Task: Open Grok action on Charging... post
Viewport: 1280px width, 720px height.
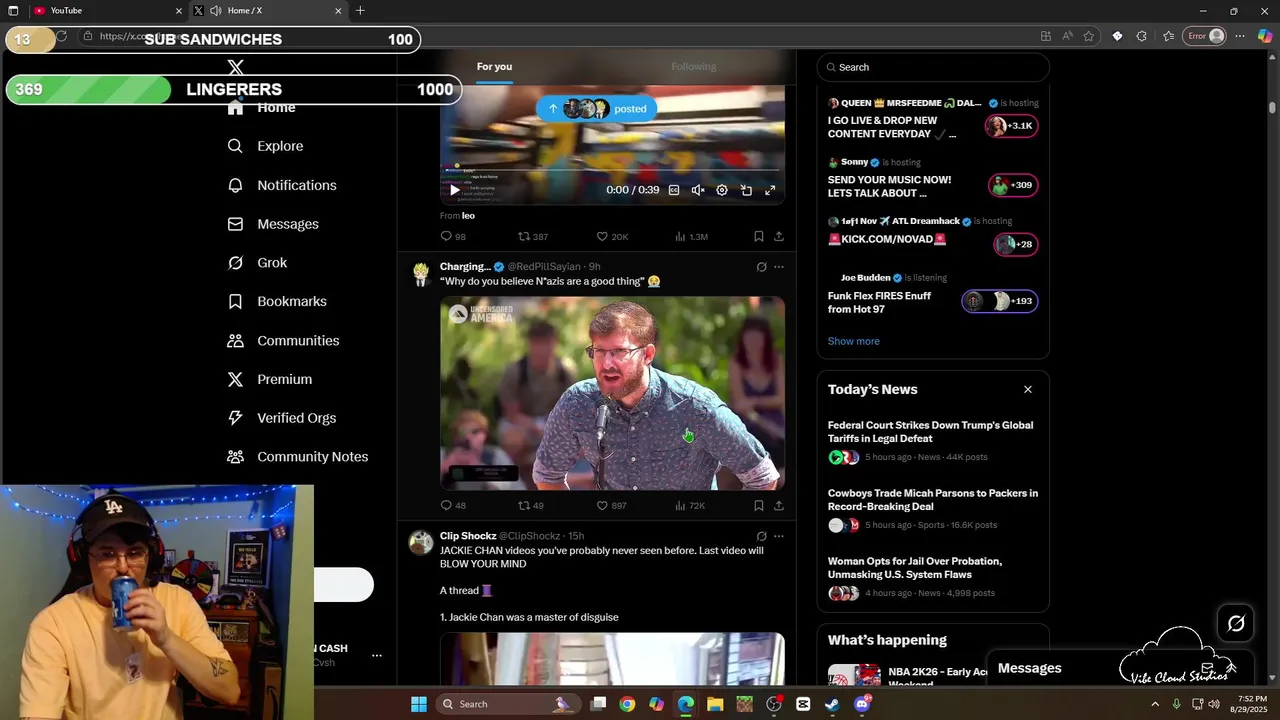Action: point(761,267)
